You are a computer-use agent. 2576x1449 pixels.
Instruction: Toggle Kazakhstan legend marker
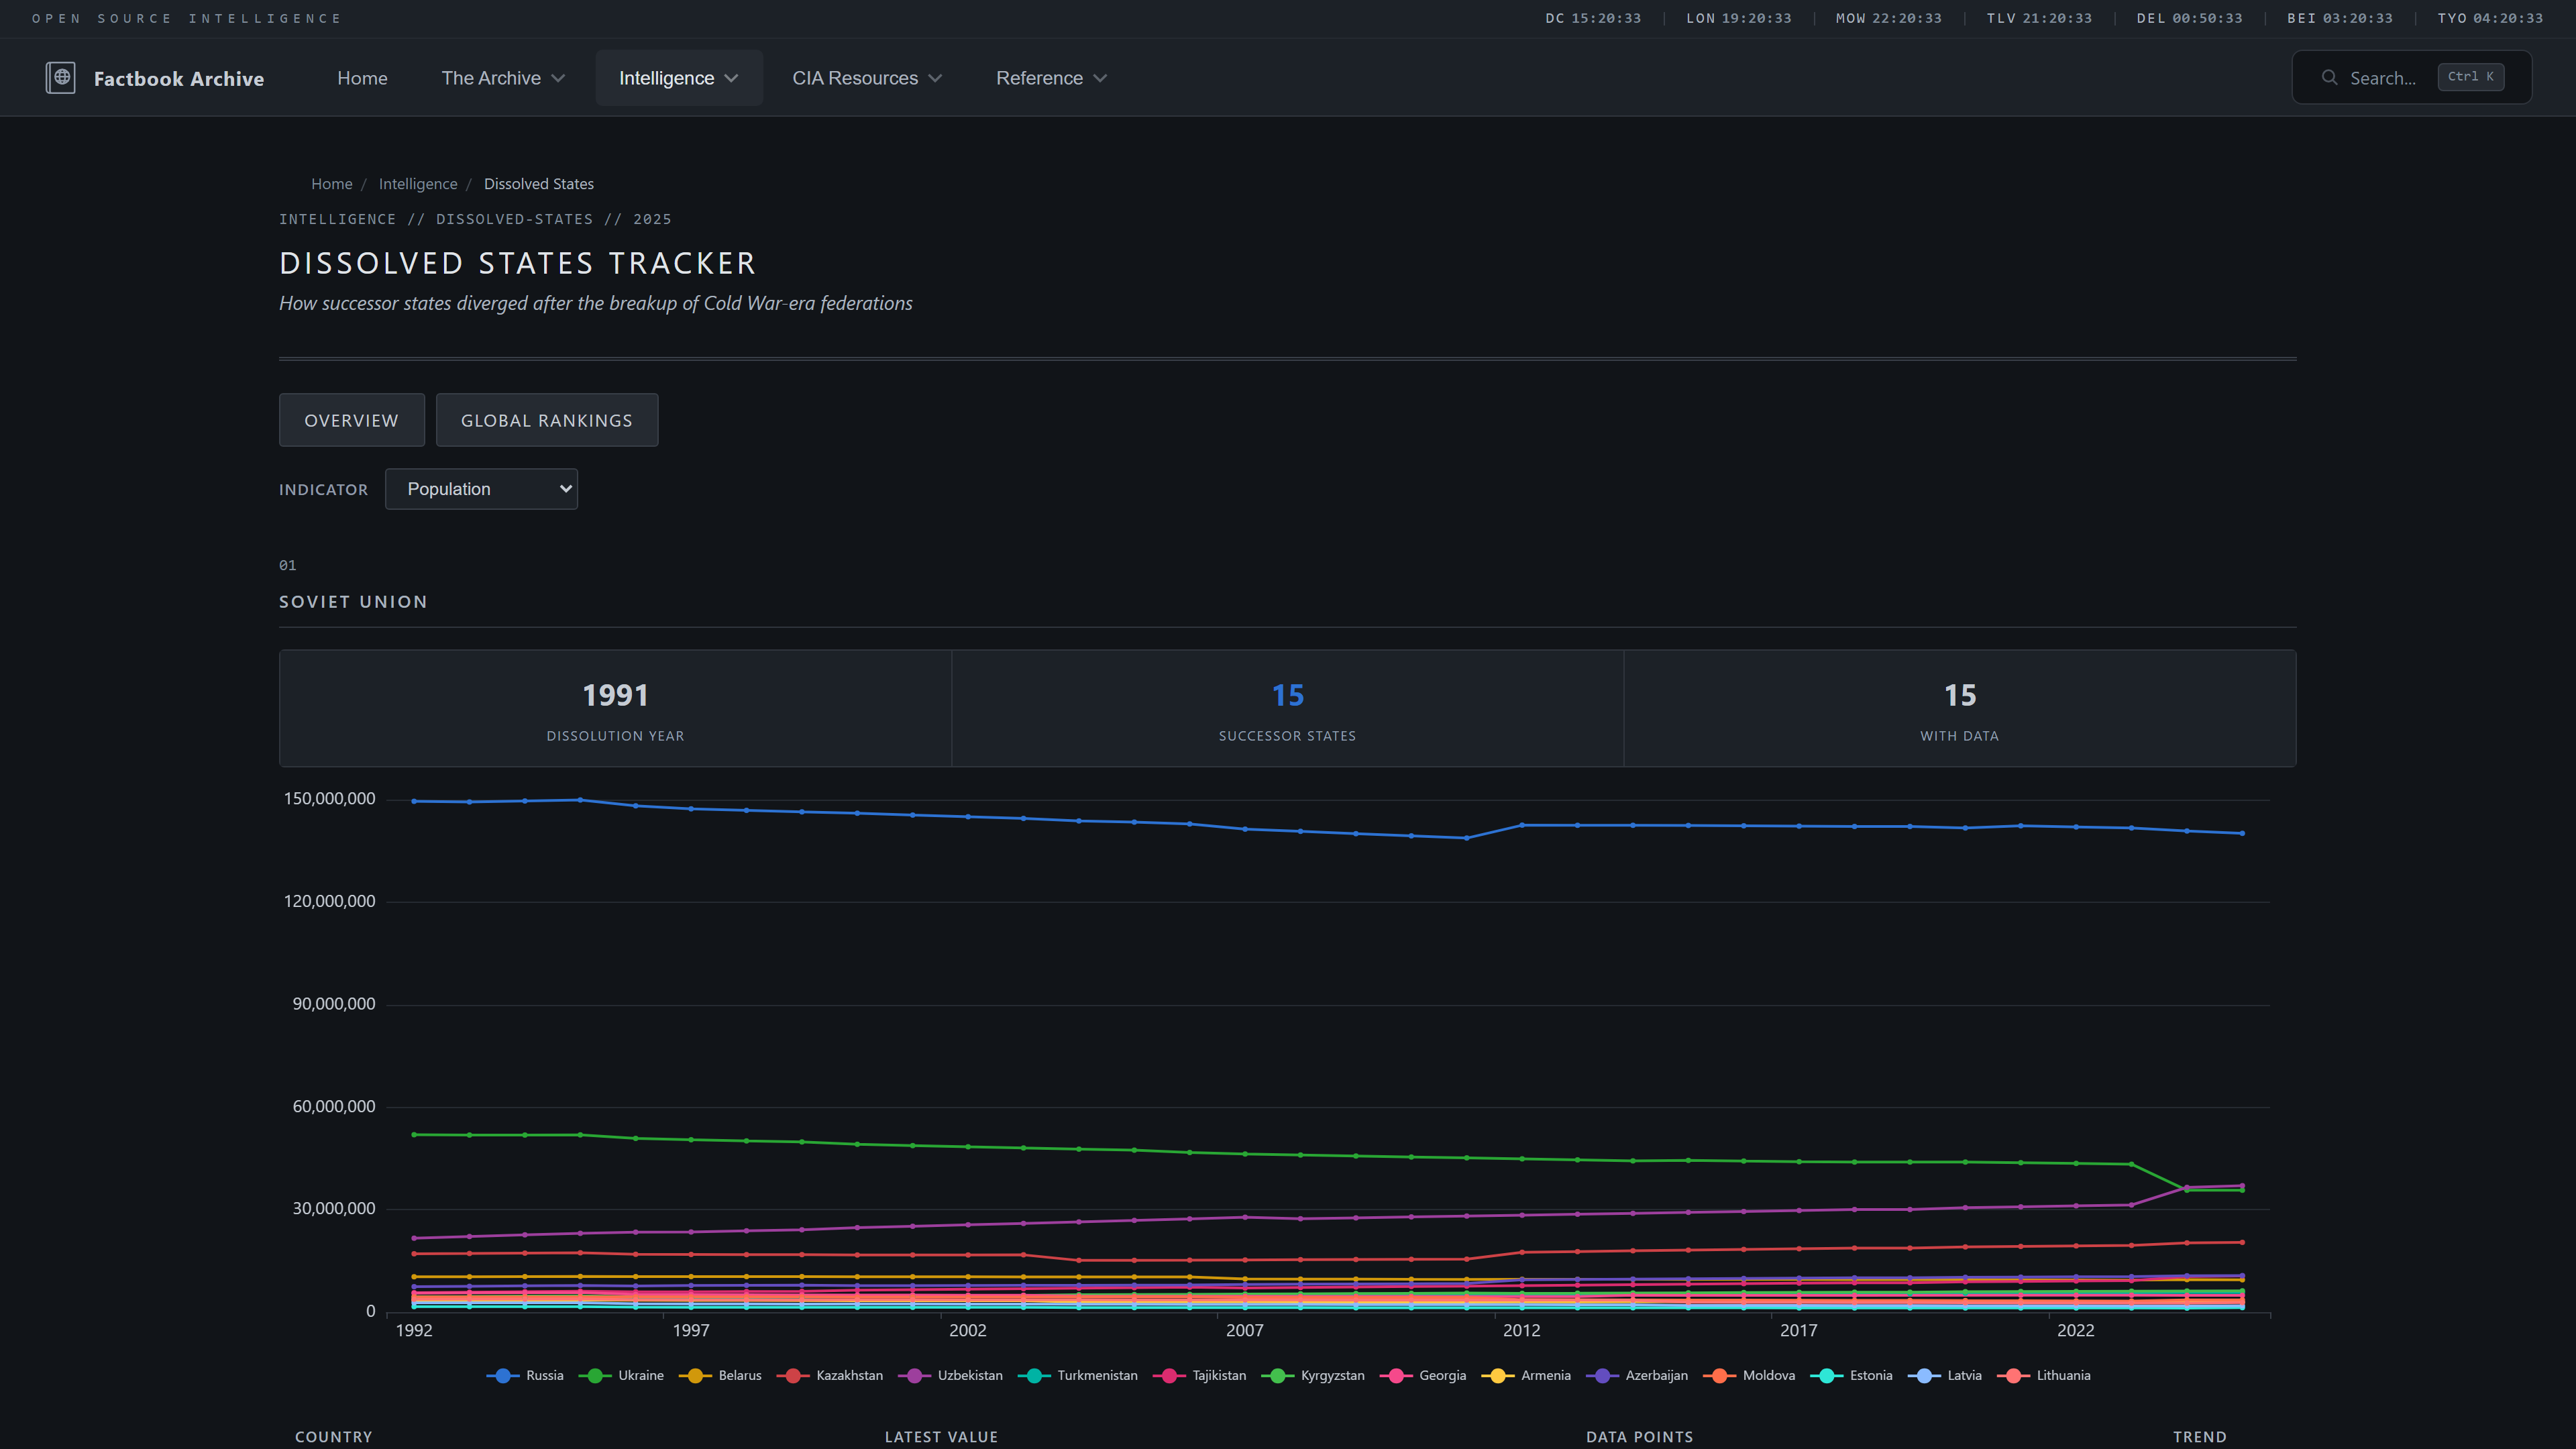793,1376
